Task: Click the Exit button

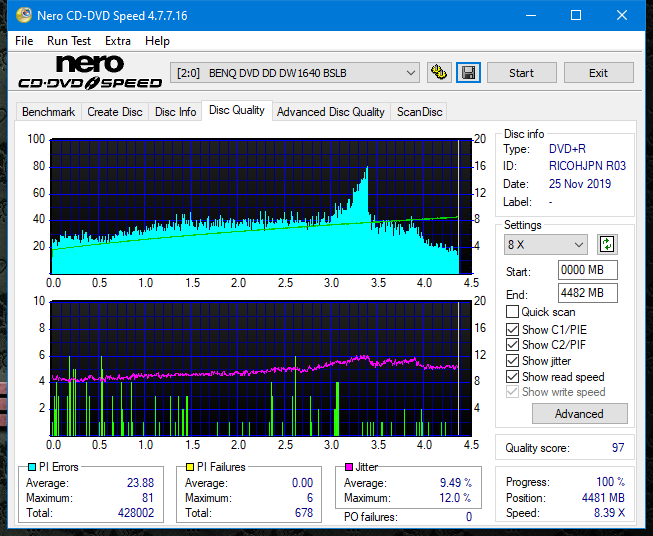Action: (598, 73)
